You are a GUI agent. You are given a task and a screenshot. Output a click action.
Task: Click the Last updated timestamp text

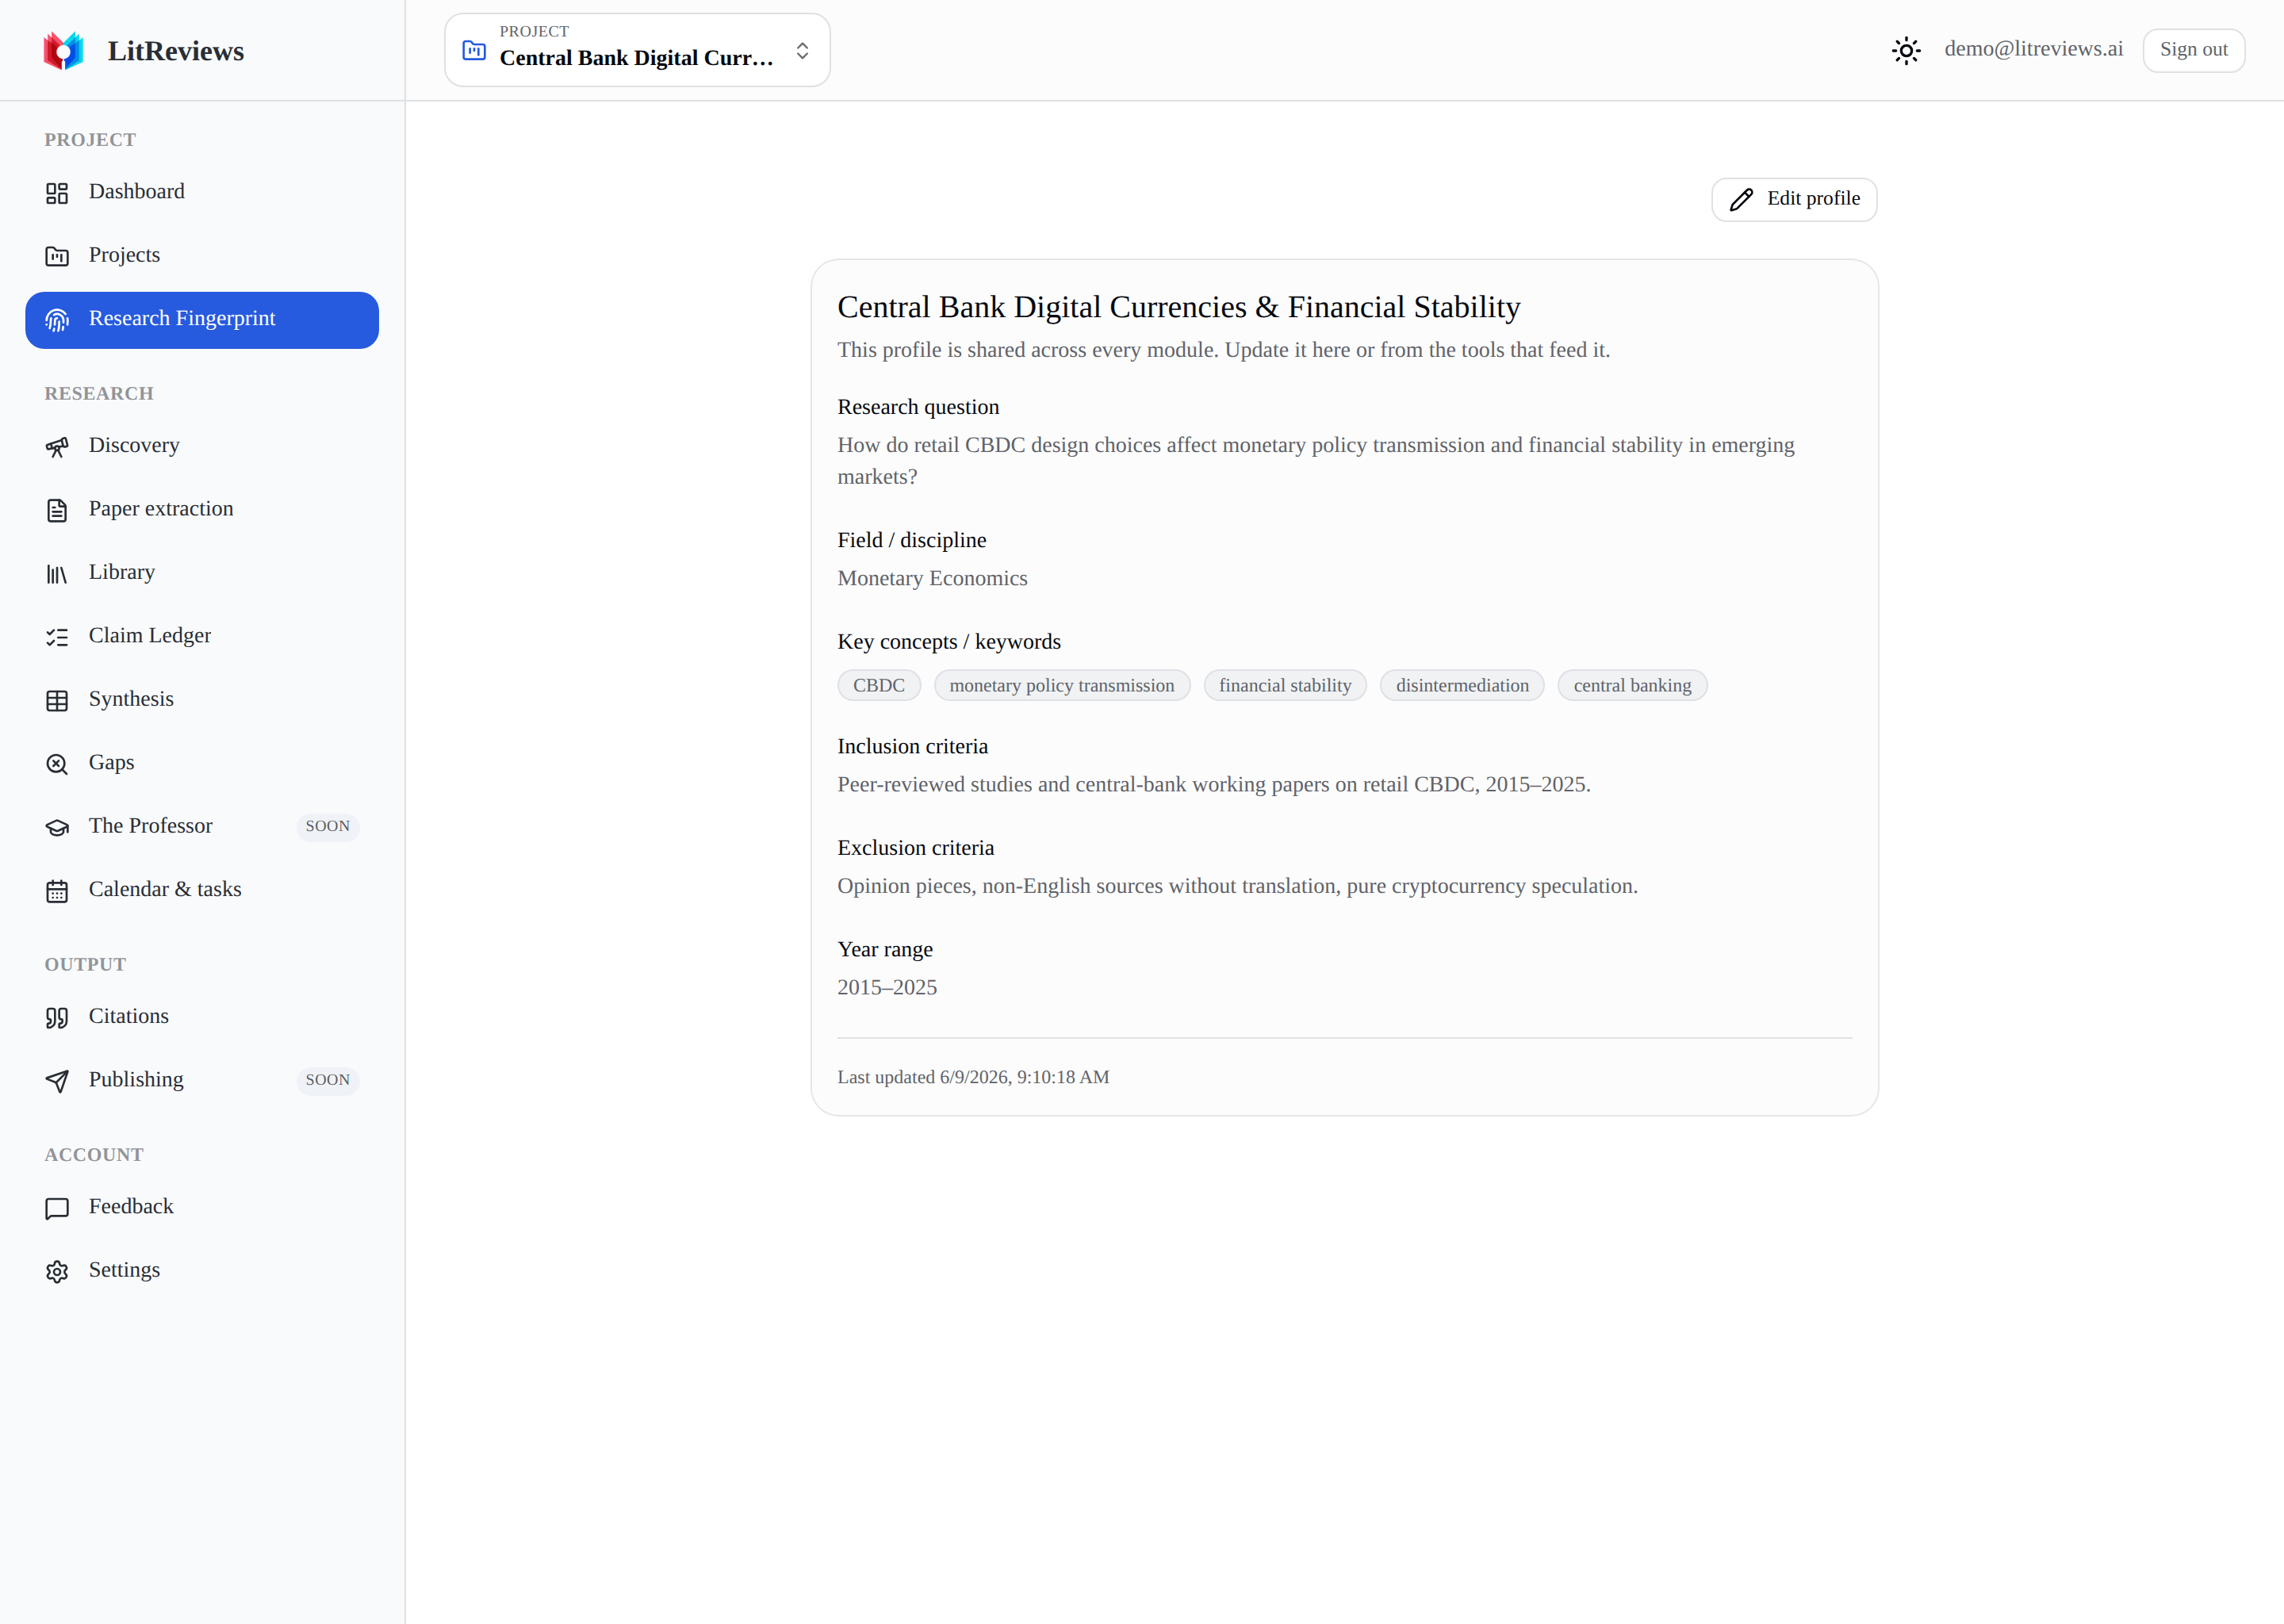pos(973,1078)
